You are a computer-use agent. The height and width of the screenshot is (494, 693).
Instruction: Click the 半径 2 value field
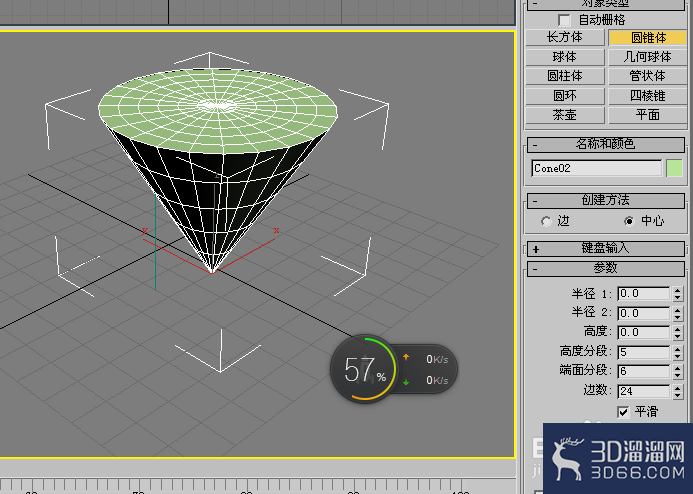pos(644,313)
